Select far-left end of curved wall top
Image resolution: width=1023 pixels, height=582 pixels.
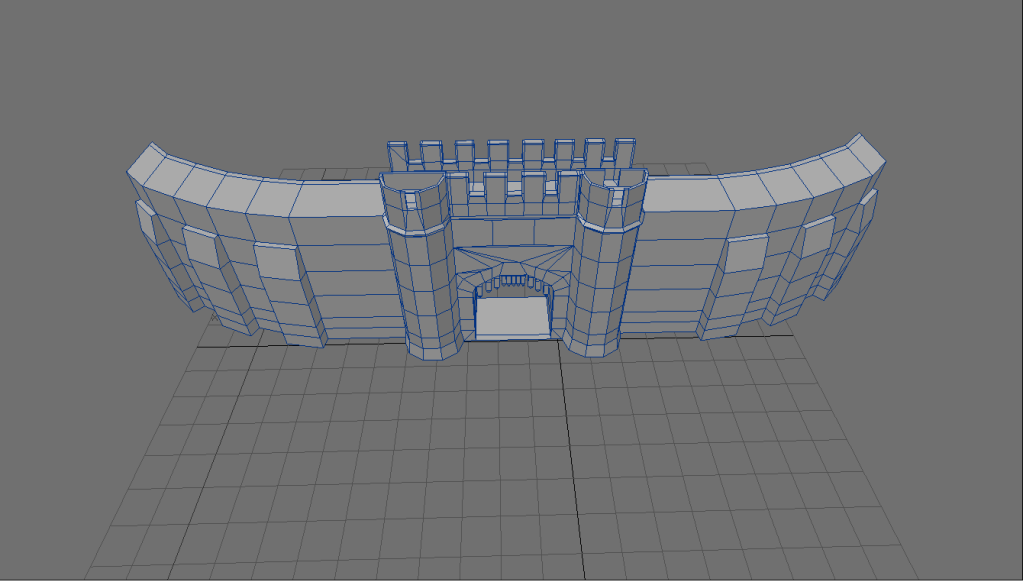(x=150, y=162)
